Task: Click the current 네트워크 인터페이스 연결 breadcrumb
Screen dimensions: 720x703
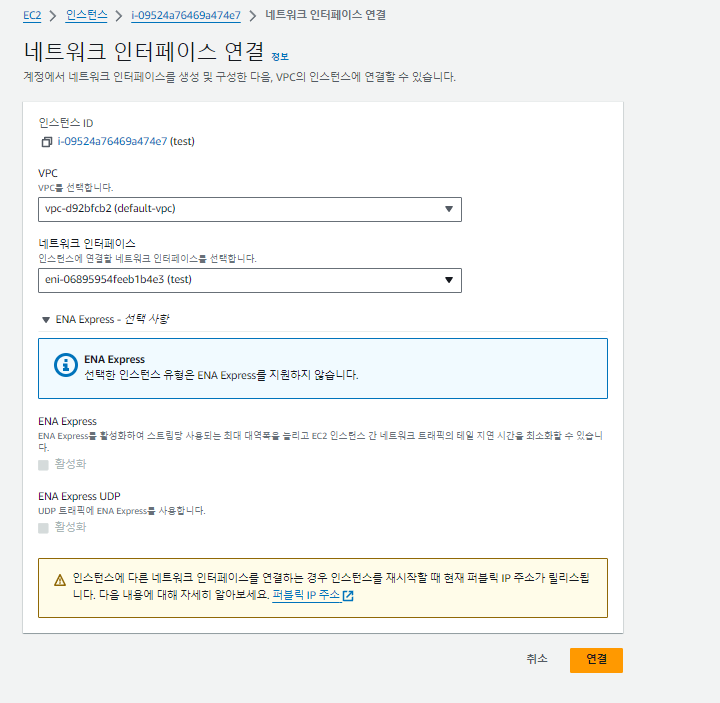Action: 325,15
